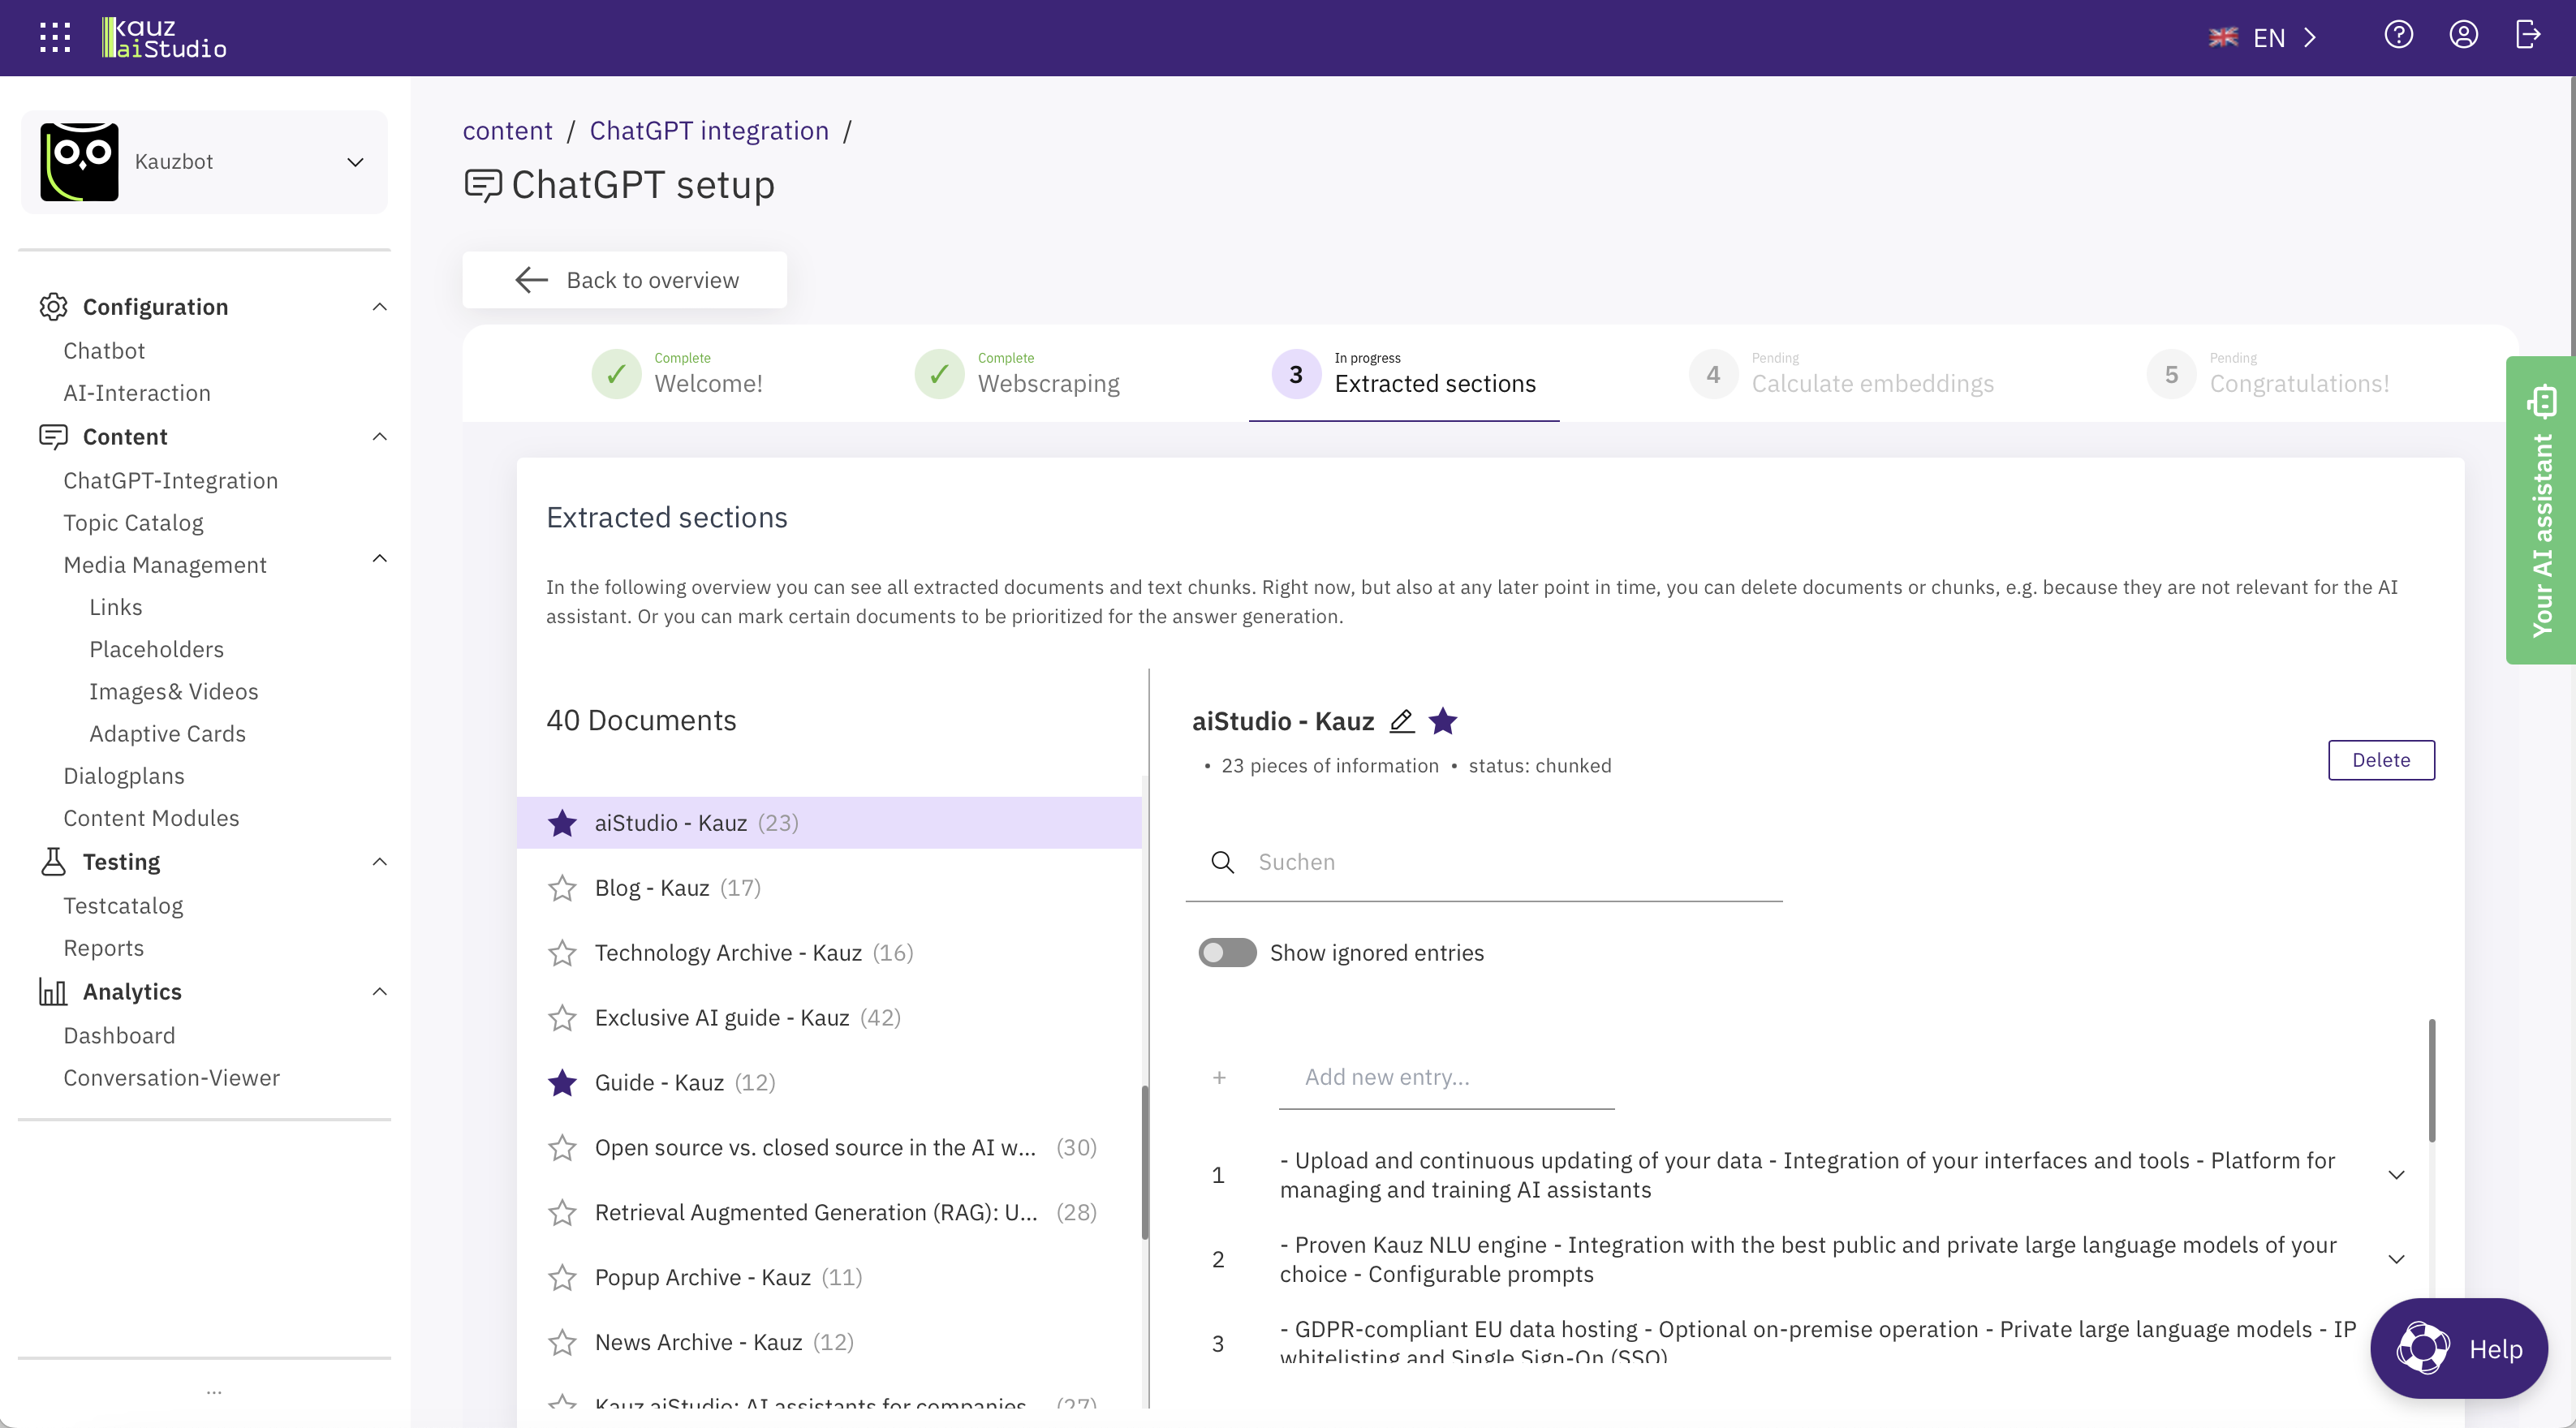The image size is (2576, 1428).
Task: Click the user account icon in header
Action: click(x=2463, y=35)
